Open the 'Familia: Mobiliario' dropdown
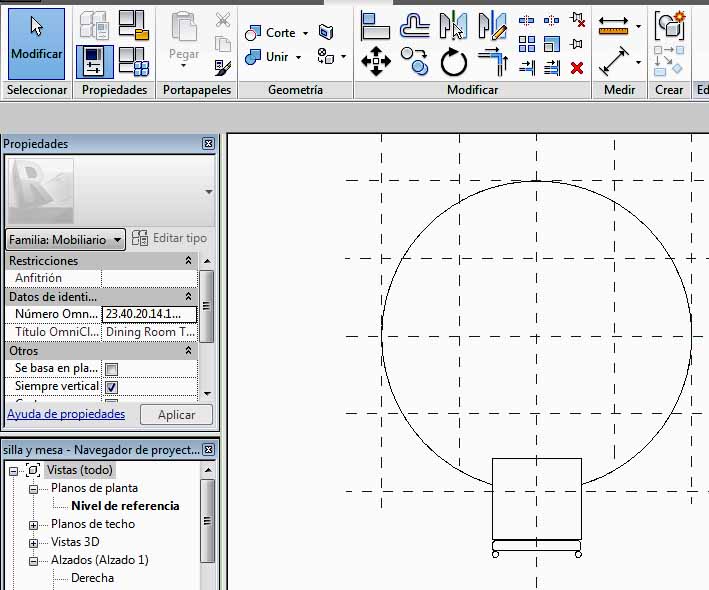 click(117, 239)
